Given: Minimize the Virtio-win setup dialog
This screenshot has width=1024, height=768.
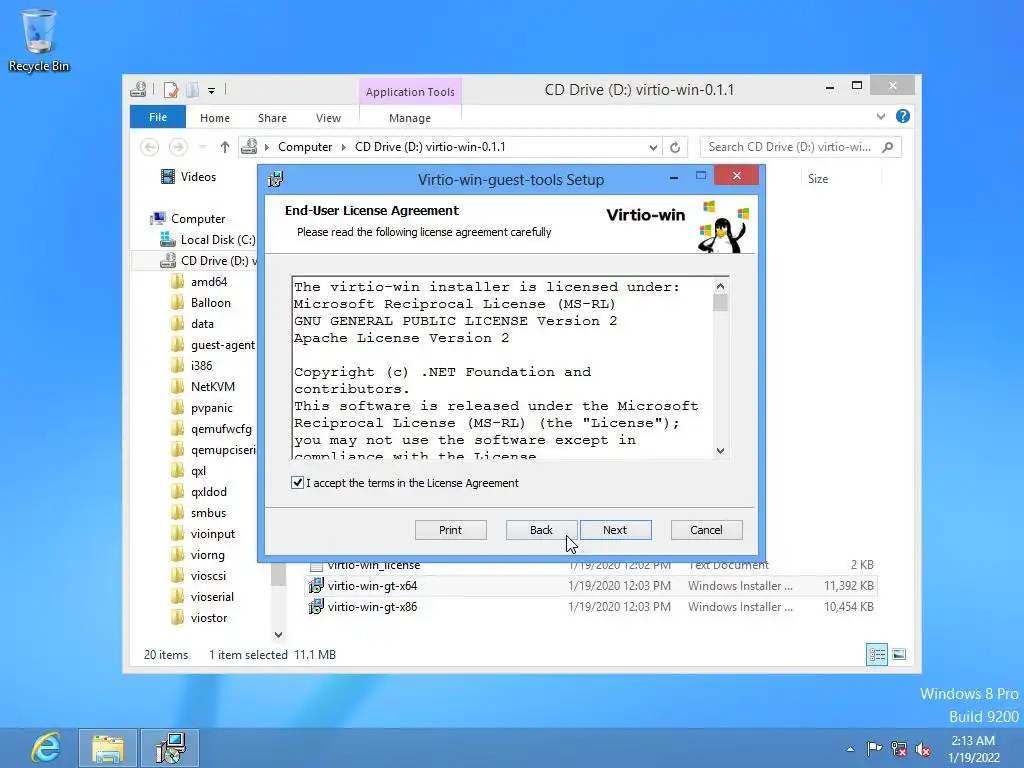Looking at the screenshot, I should (x=673, y=177).
